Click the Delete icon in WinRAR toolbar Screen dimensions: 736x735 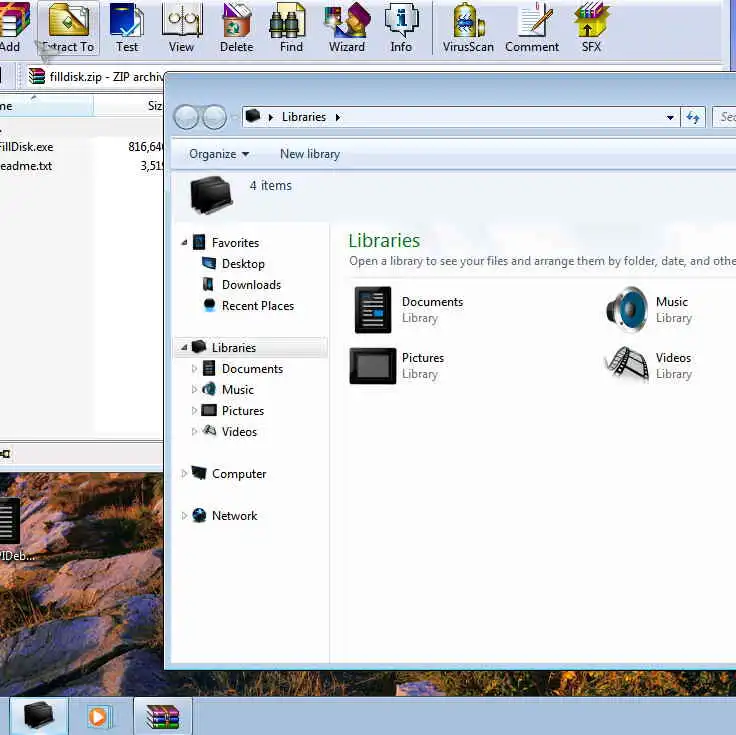pos(236,27)
